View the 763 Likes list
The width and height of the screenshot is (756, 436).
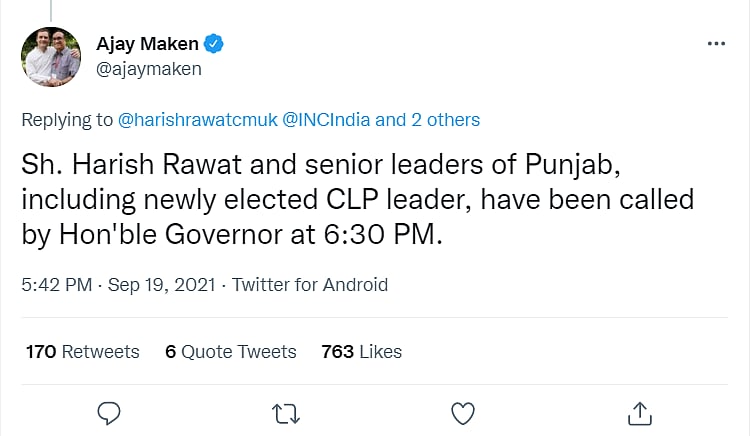click(x=361, y=351)
